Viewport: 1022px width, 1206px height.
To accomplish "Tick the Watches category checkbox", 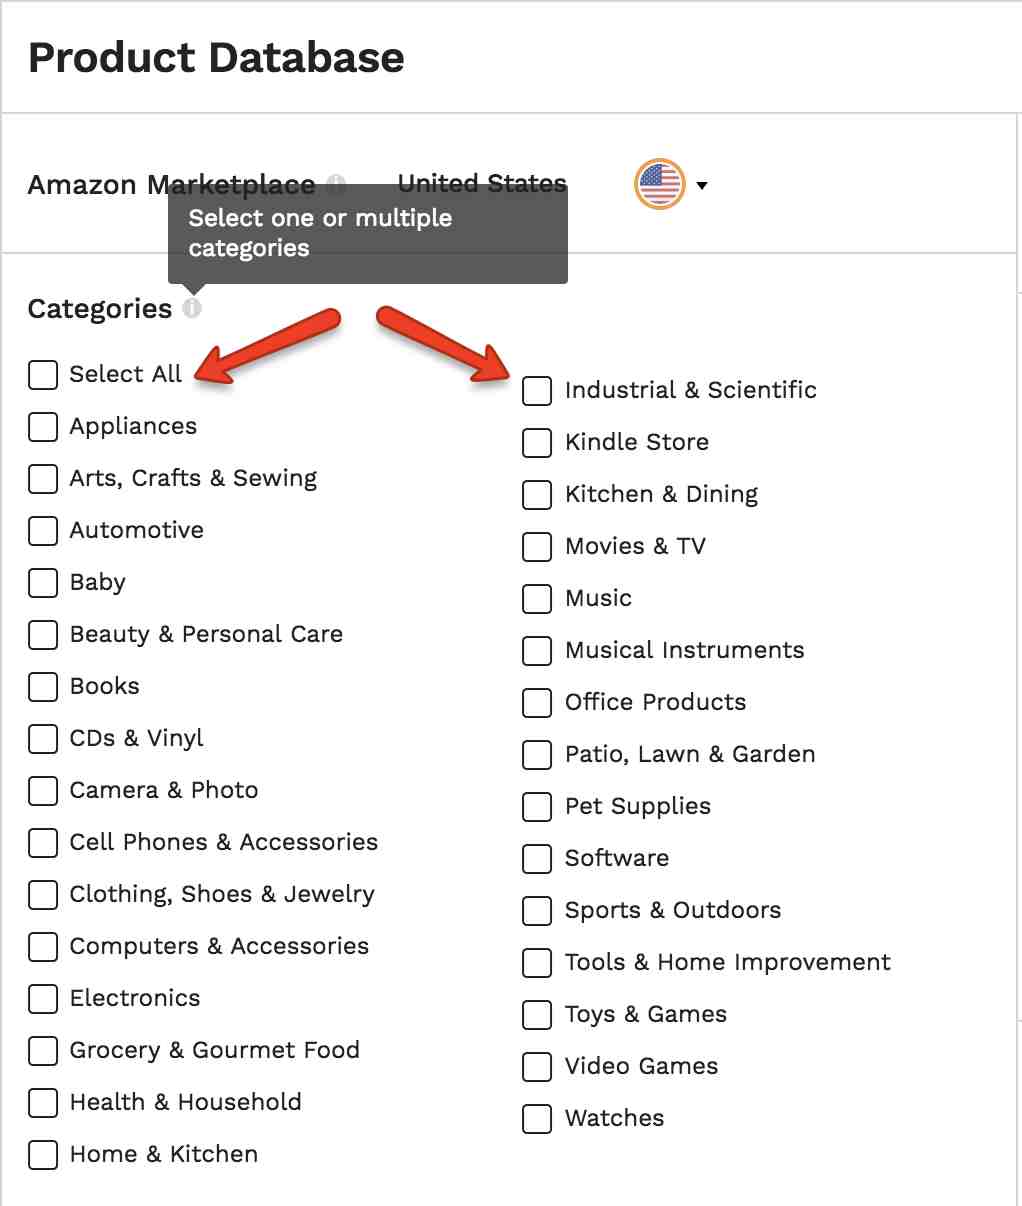I will [537, 1118].
